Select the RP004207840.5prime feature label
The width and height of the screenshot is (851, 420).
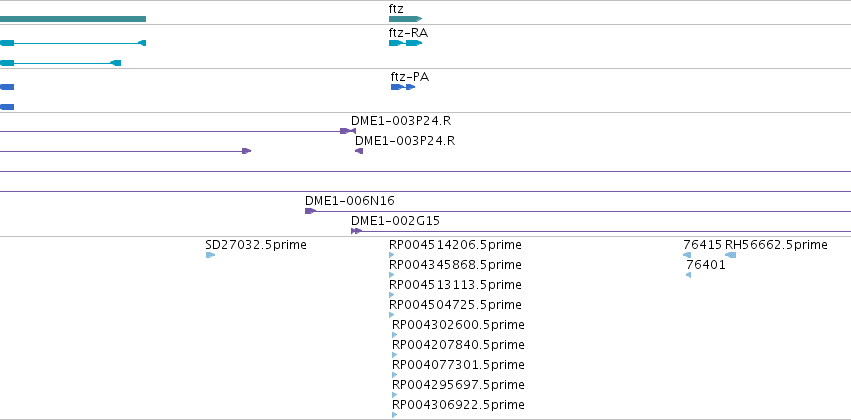coord(458,345)
